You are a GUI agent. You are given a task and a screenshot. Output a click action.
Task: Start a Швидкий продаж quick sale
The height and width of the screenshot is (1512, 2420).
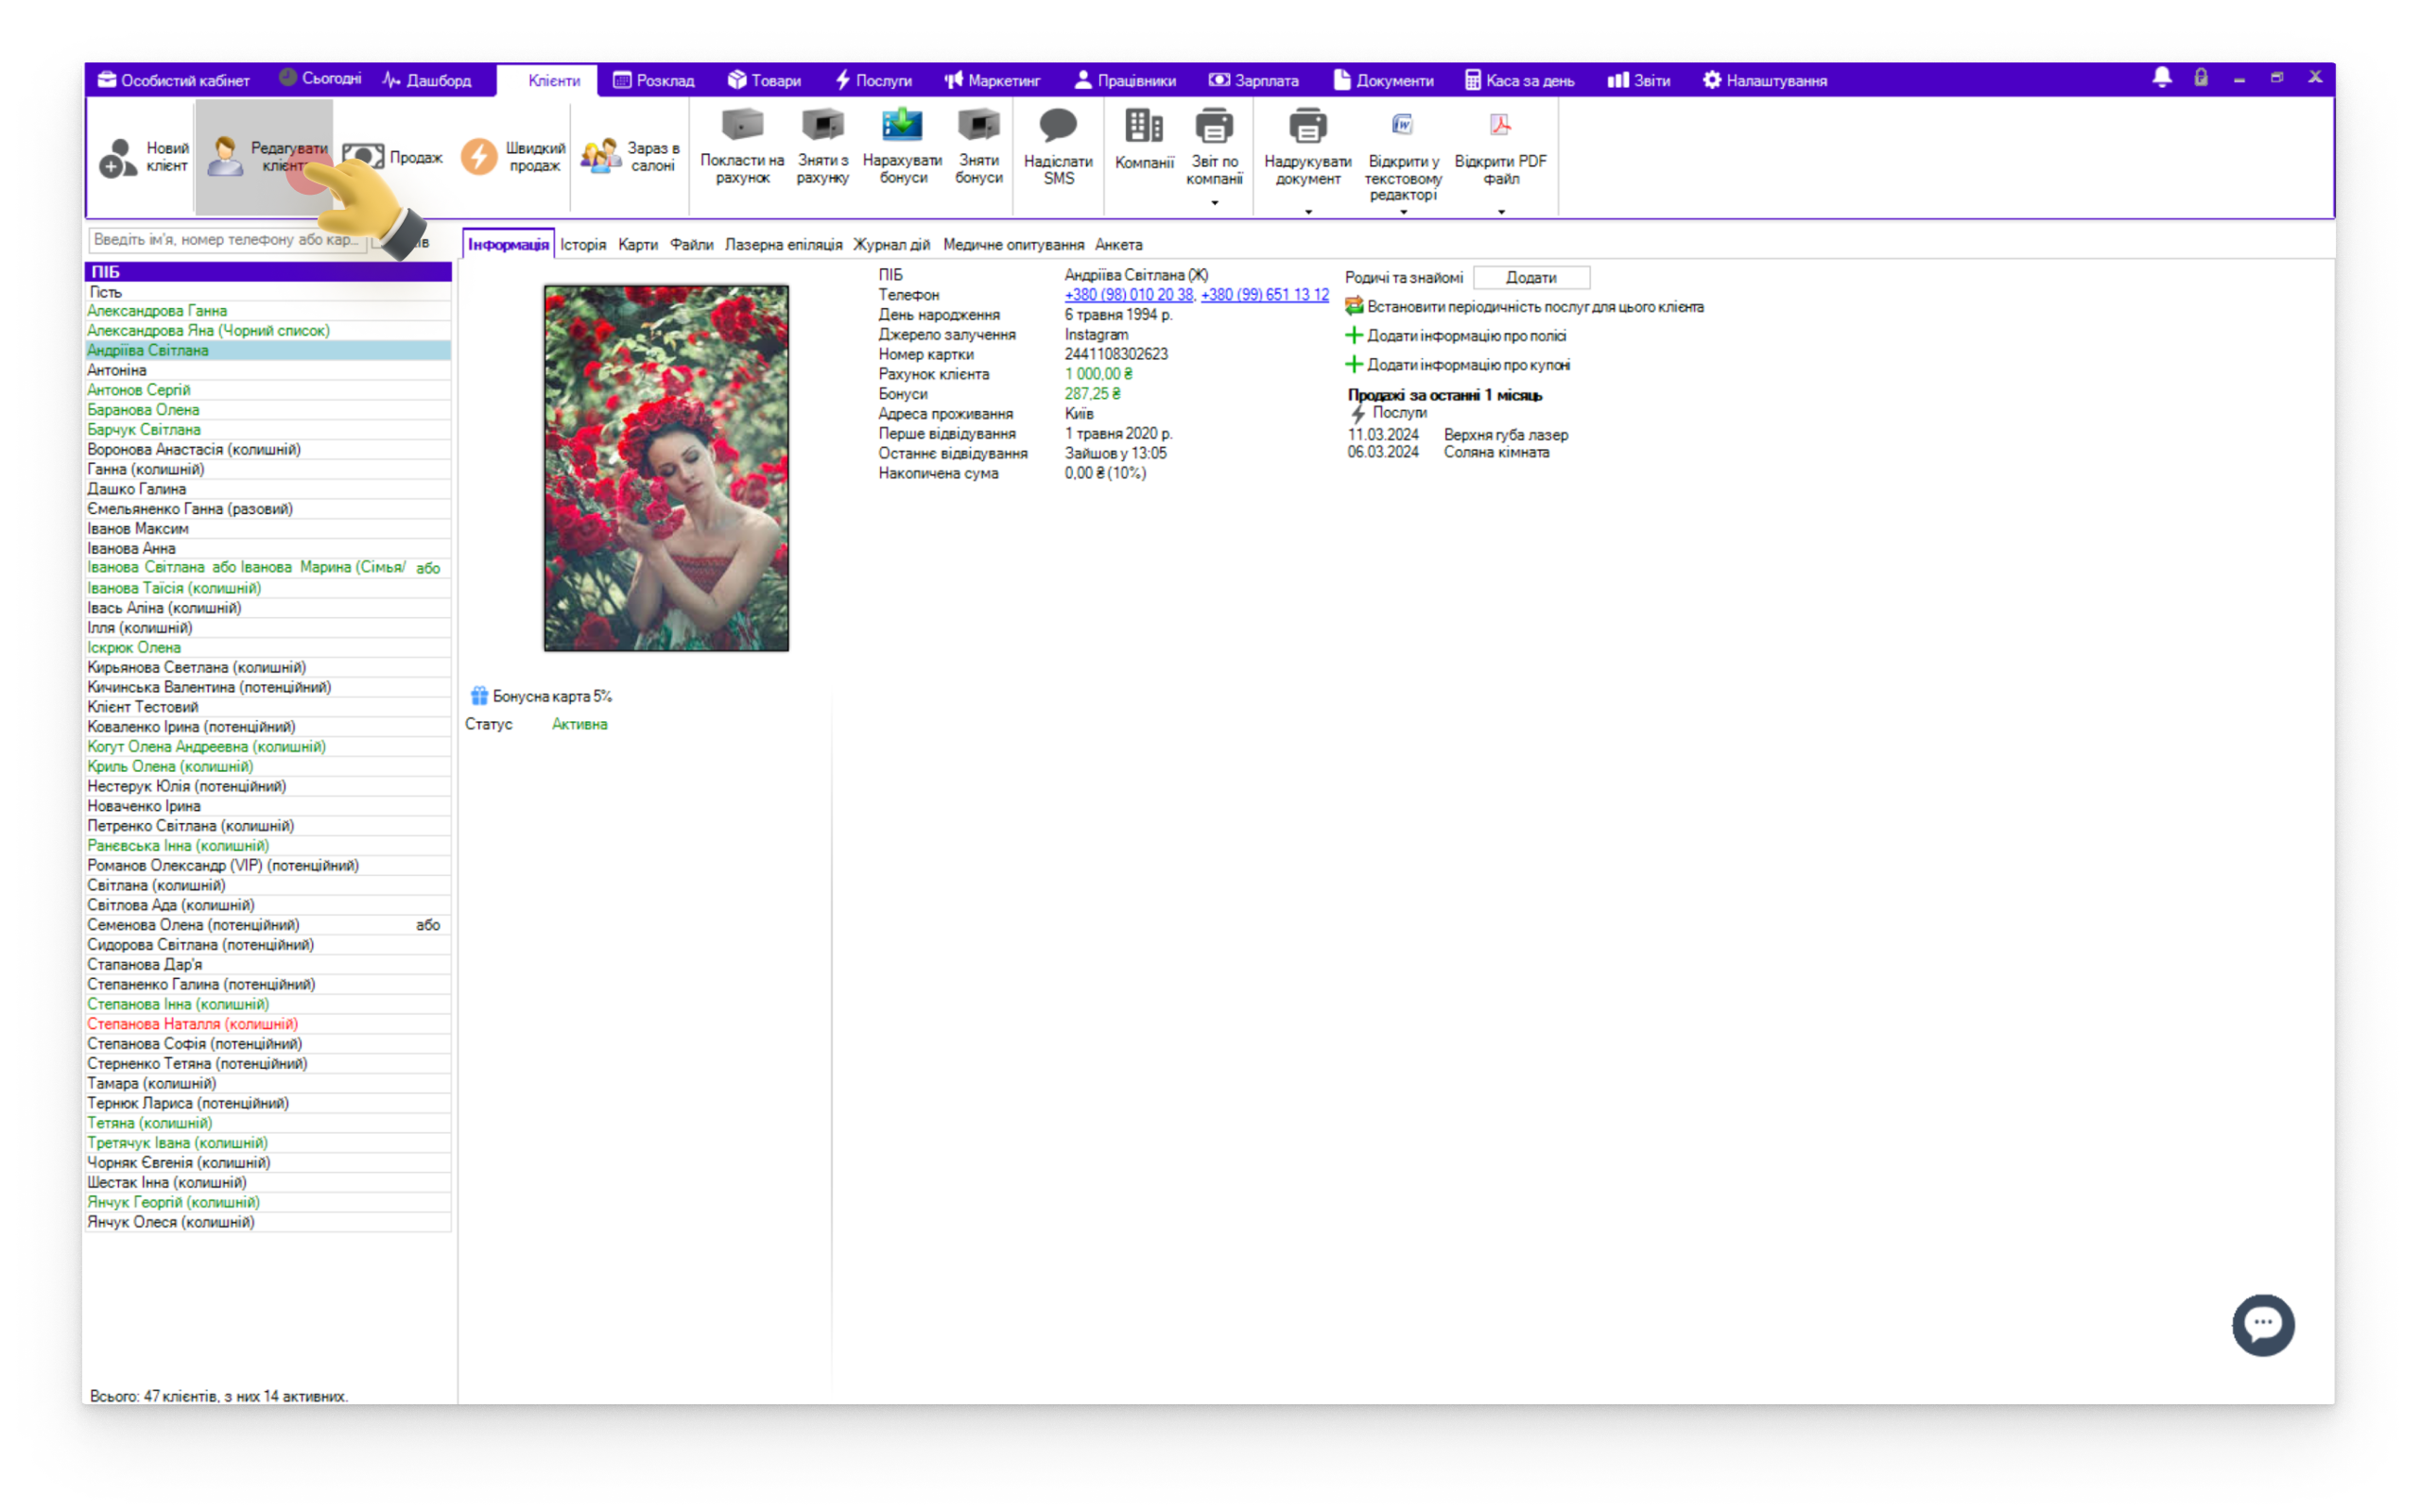click(x=513, y=157)
